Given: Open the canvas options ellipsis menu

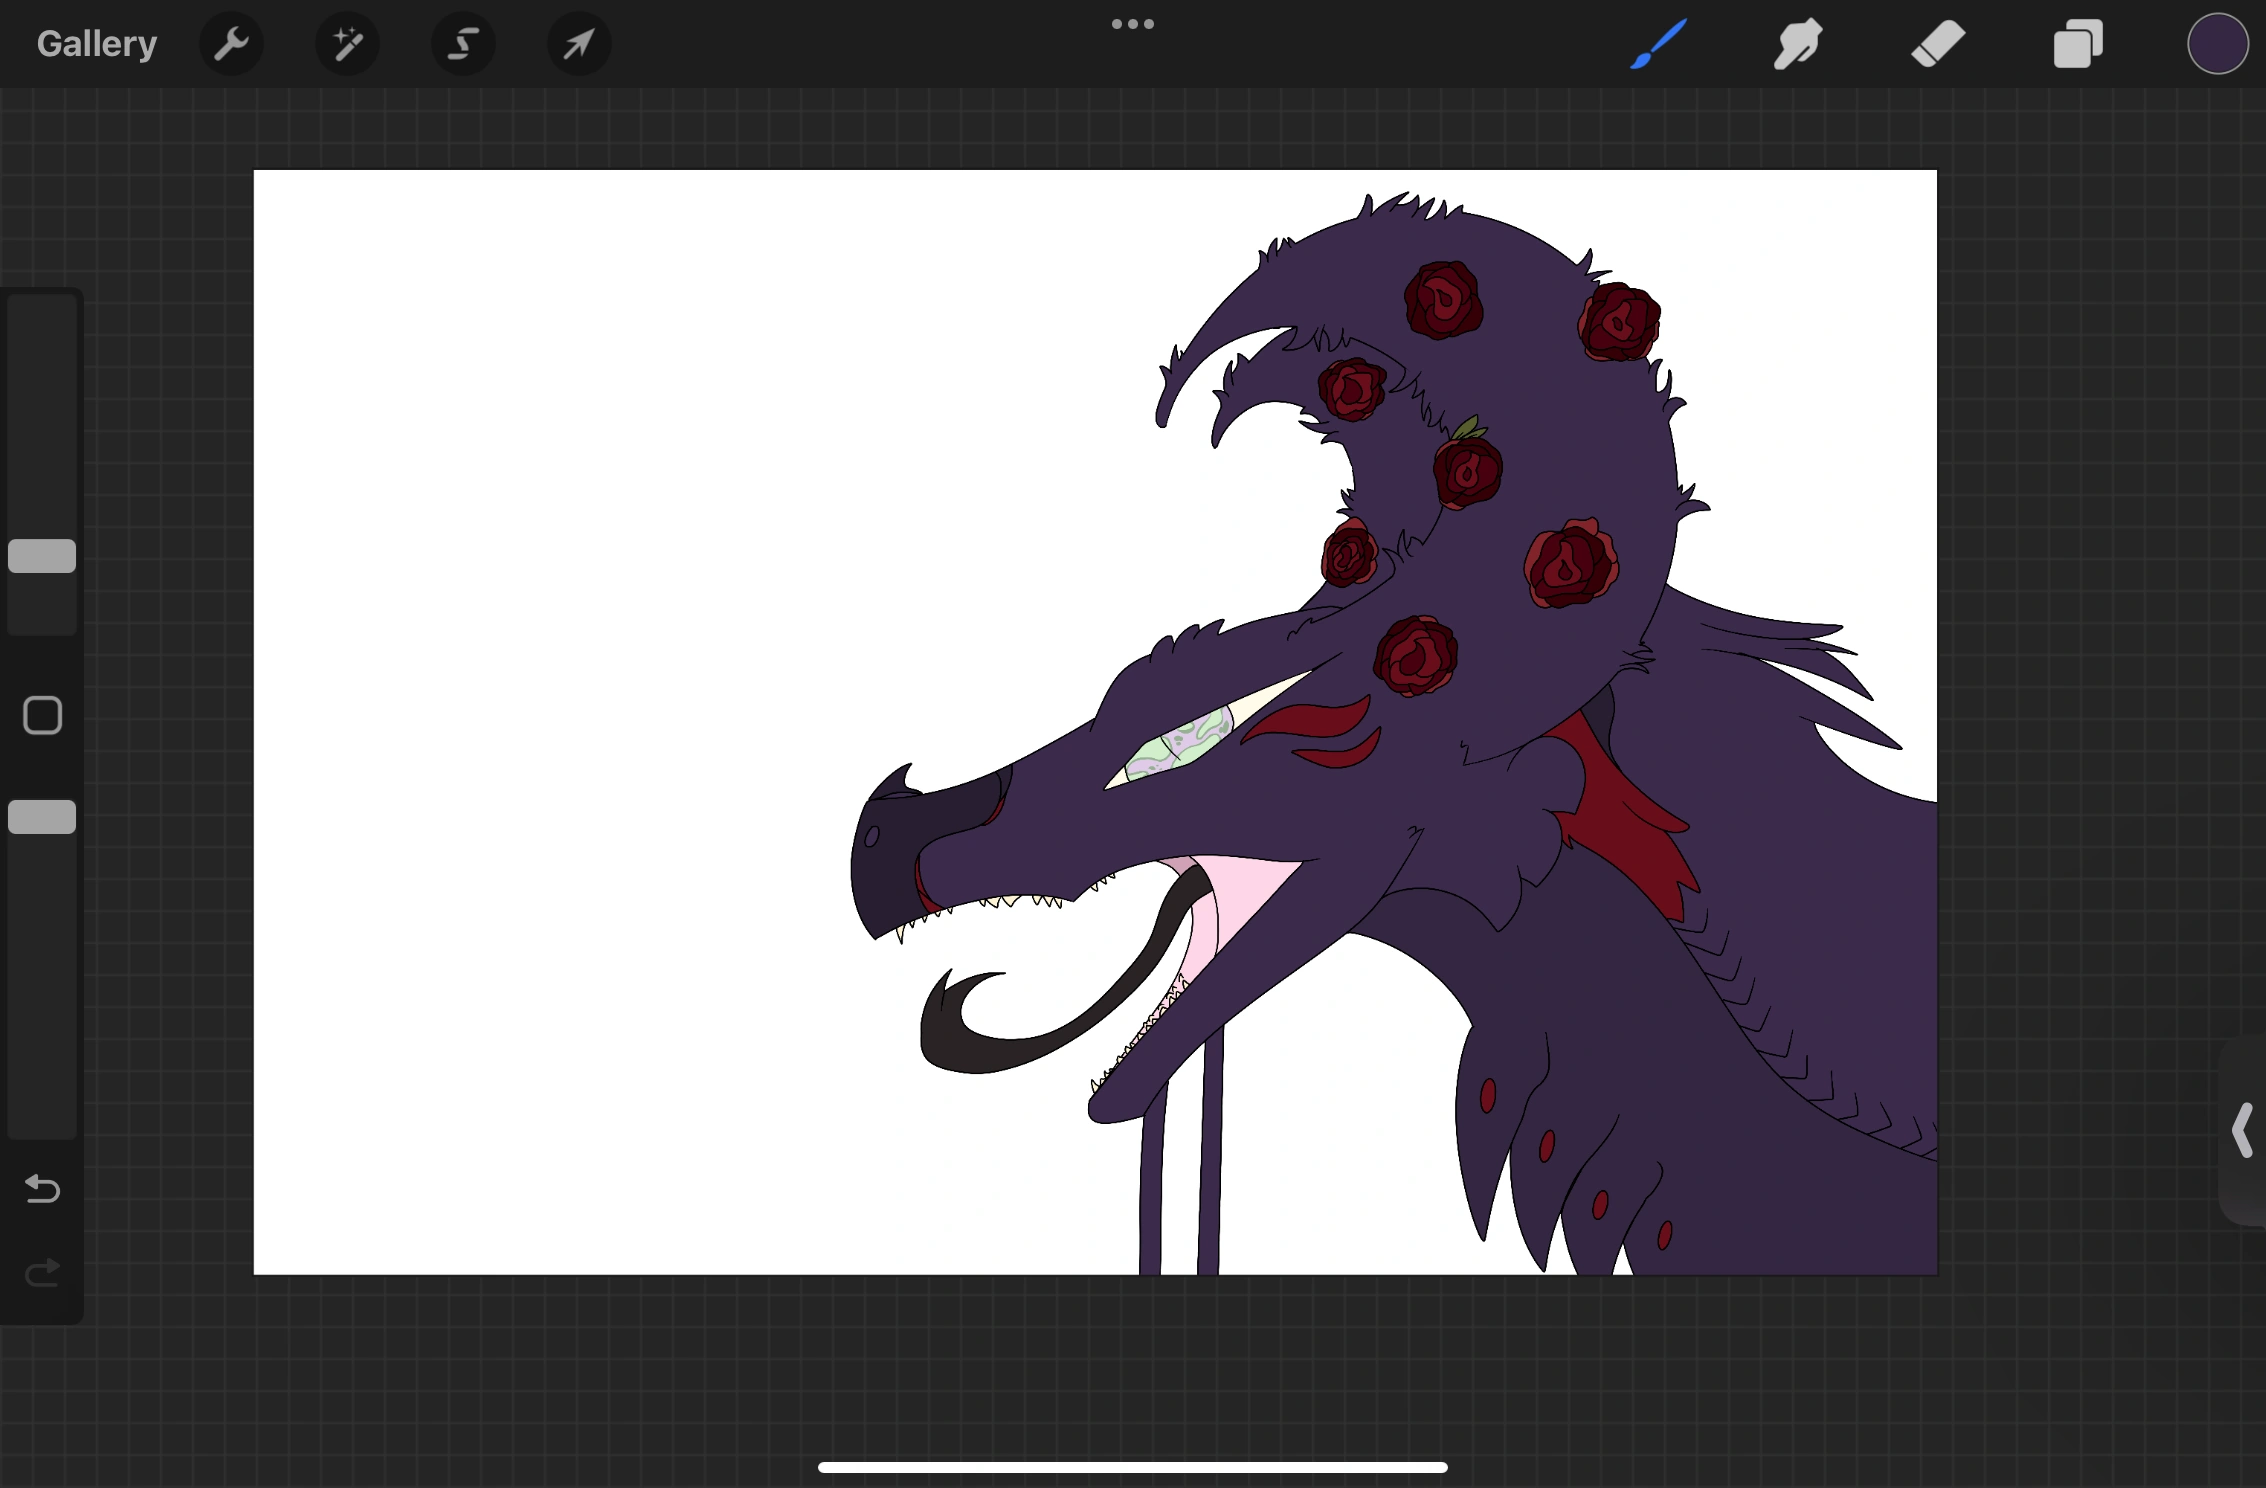Looking at the screenshot, I should pyautogui.click(x=1132, y=23).
